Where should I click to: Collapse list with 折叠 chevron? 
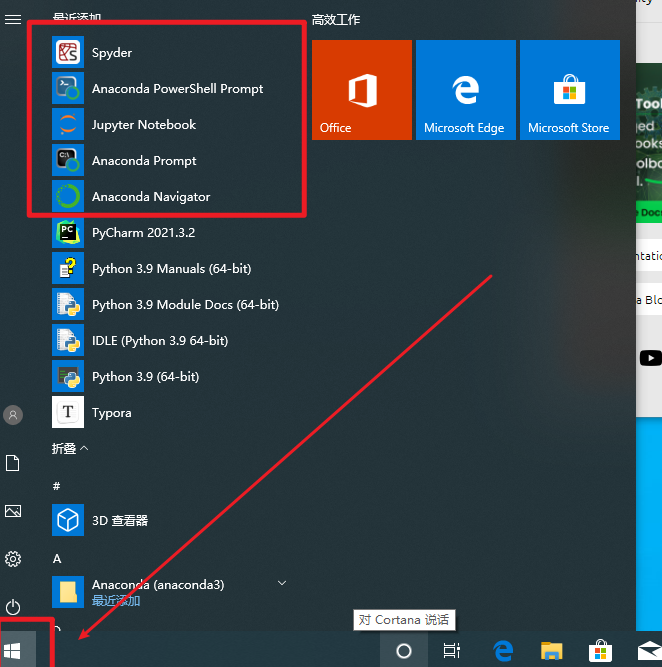click(x=84, y=448)
